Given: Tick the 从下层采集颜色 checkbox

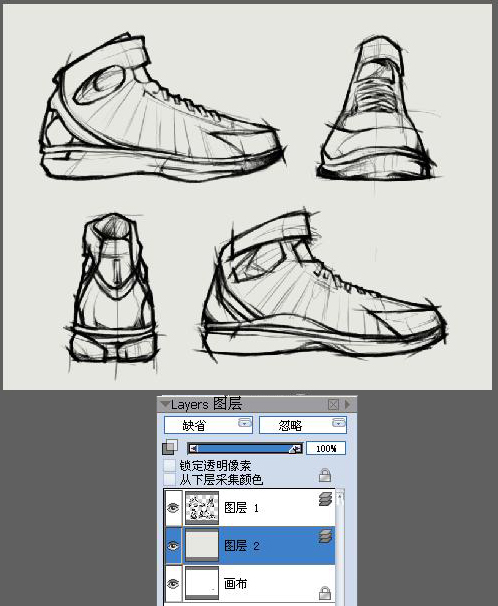Looking at the screenshot, I should 169,479.
